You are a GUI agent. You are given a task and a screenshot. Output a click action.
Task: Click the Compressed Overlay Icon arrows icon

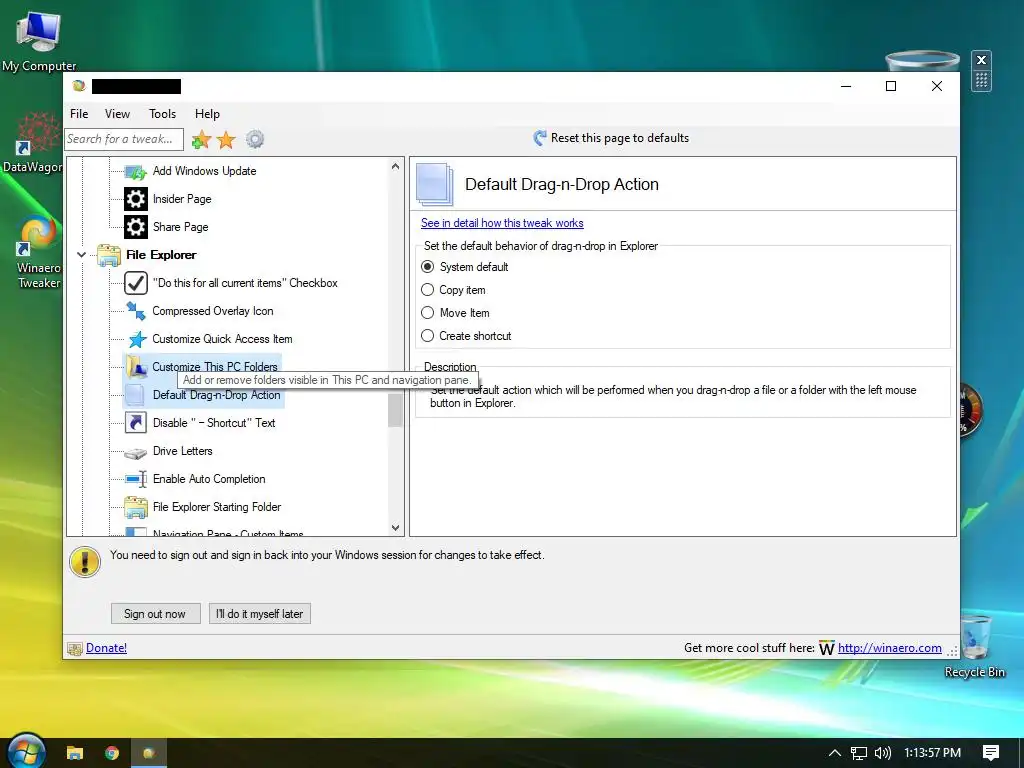[136, 311]
